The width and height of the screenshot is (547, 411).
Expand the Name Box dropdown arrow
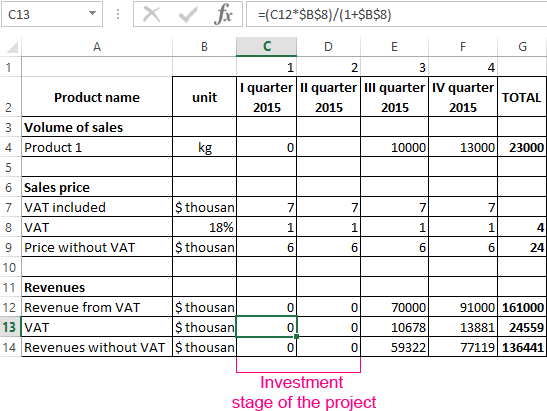point(92,14)
